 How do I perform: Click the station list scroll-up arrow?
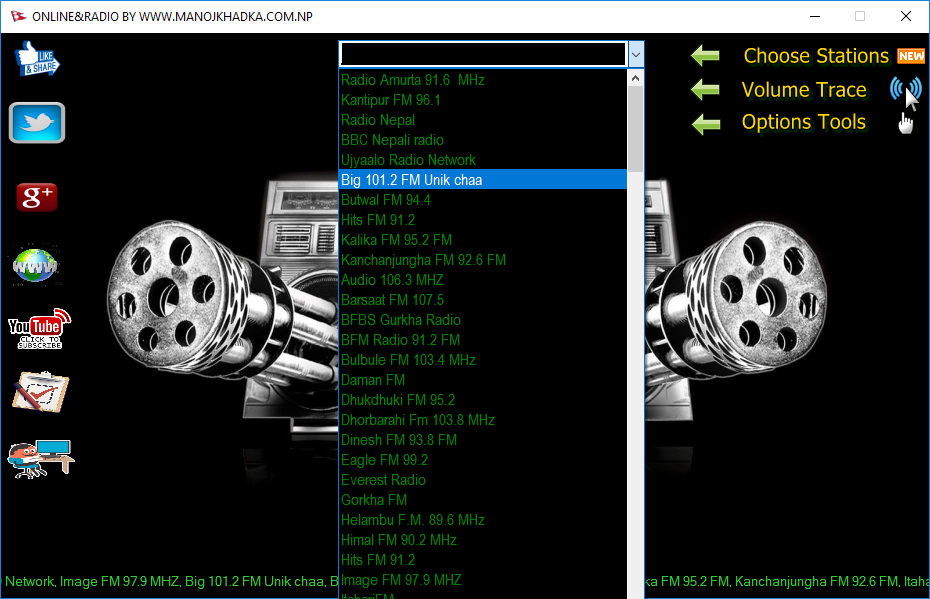(x=635, y=78)
